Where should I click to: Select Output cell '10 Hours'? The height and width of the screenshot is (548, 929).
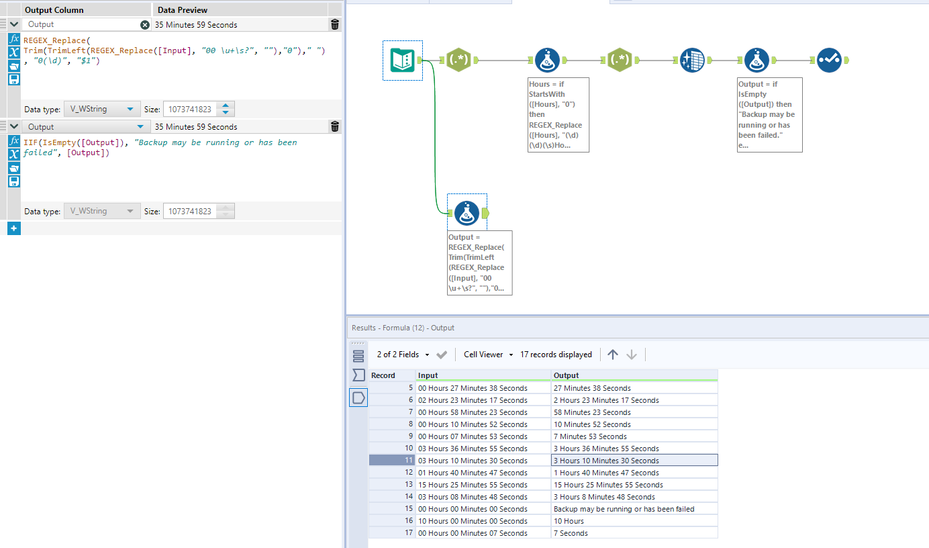[634, 521]
